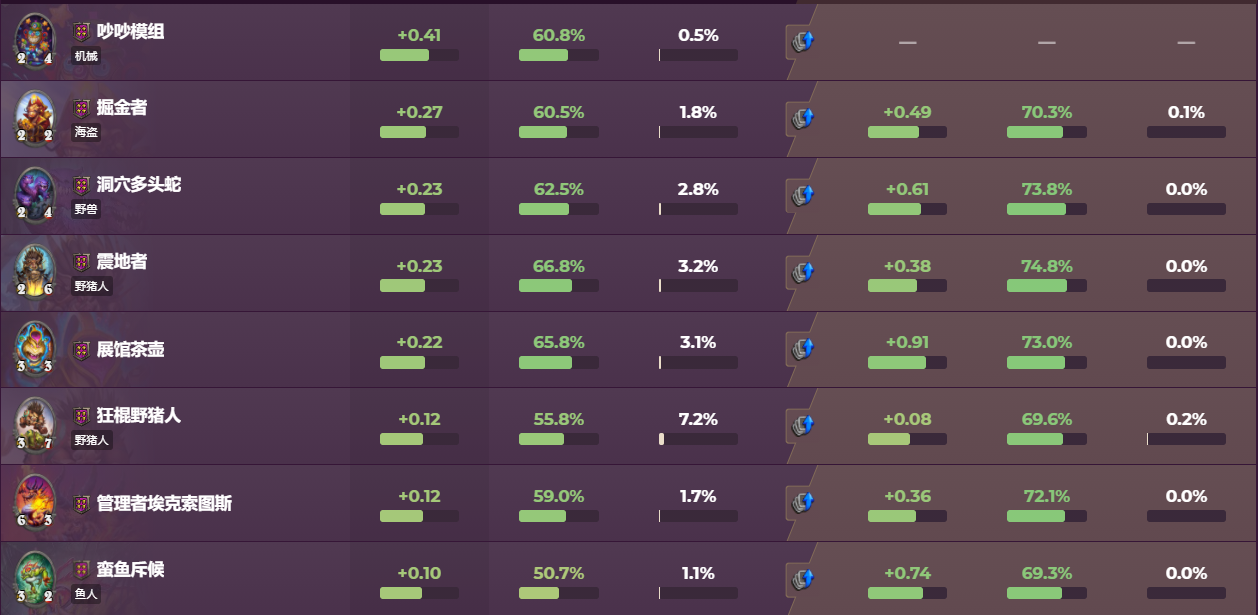Click the 鱼人 tribe tag under 蛮鱼斥候
Screen dimensions: 1258x615
tap(87, 594)
